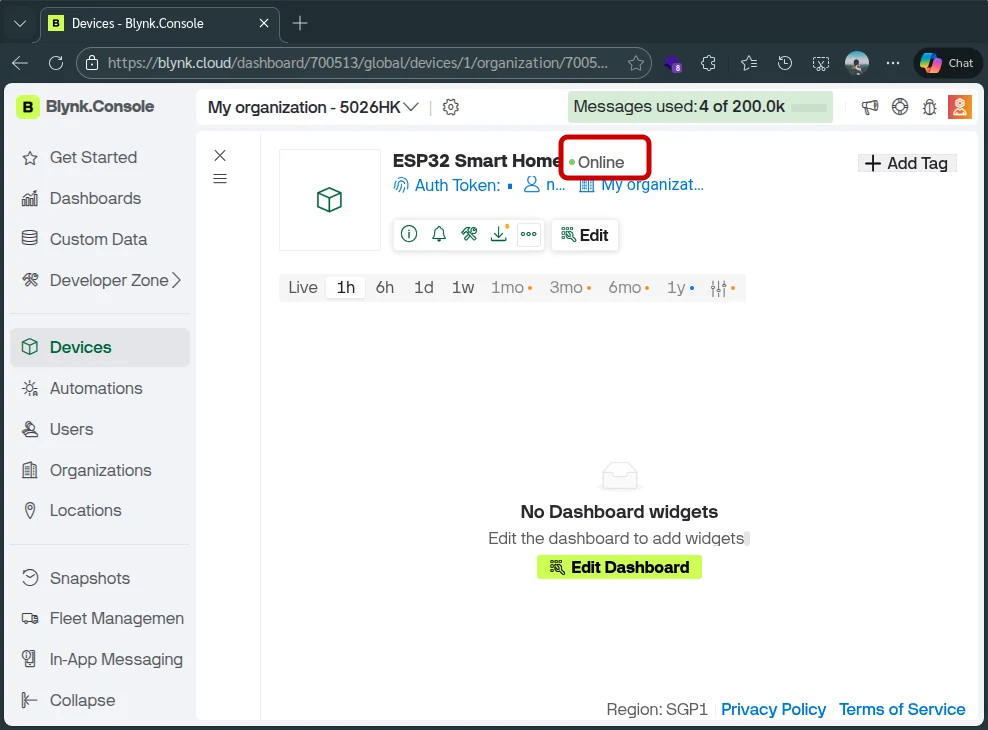The image size is (988, 730).
Task: Click the Edit Dashboard button
Action: (x=619, y=567)
